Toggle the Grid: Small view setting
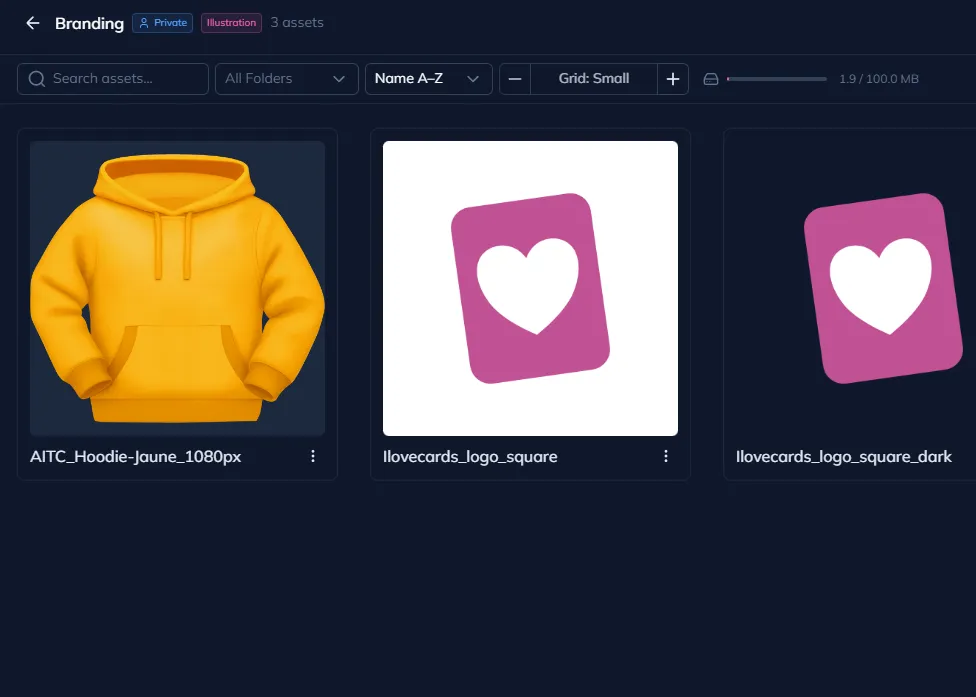The height and width of the screenshot is (697, 976). [593, 78]
